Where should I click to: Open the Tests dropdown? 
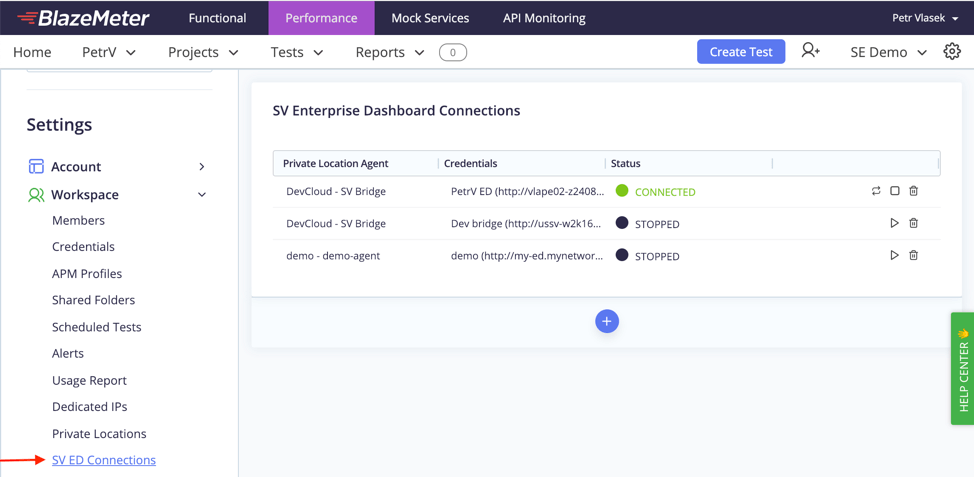tap(297, 52)
